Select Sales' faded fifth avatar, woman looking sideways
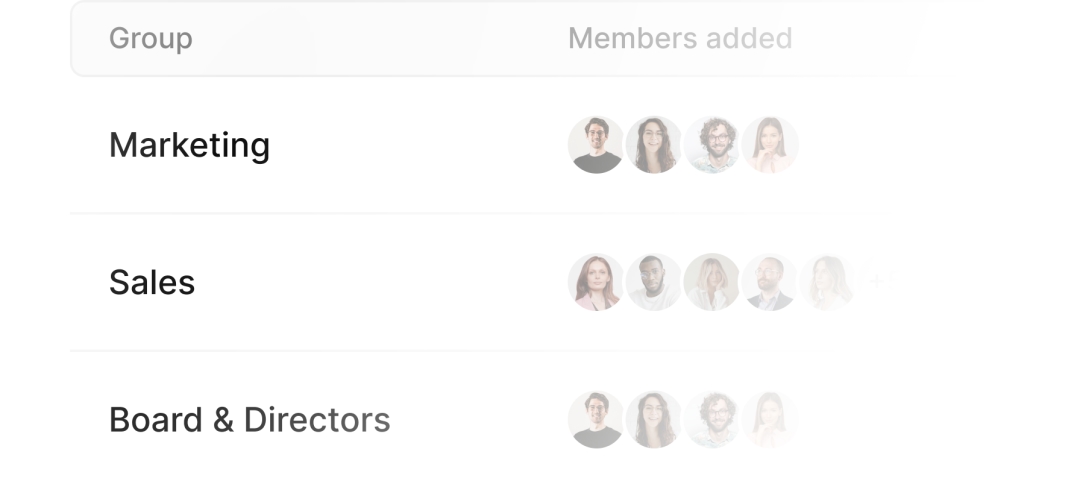The height and width of the screenshot is (487, 1080). click(x=828, y=282)
